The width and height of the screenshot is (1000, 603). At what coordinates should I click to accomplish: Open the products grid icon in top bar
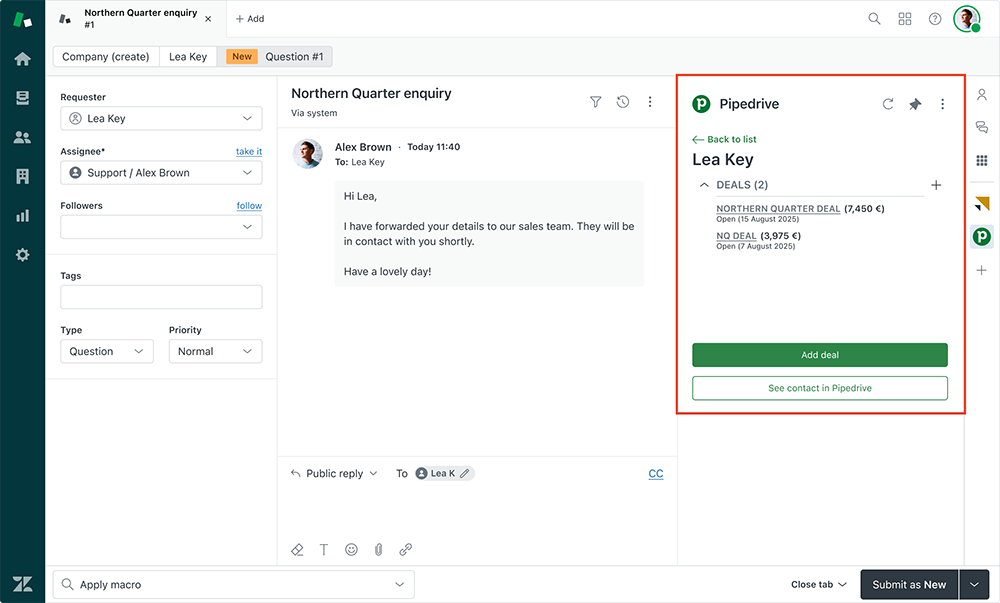pyautogui.click(x=905, y=18)
